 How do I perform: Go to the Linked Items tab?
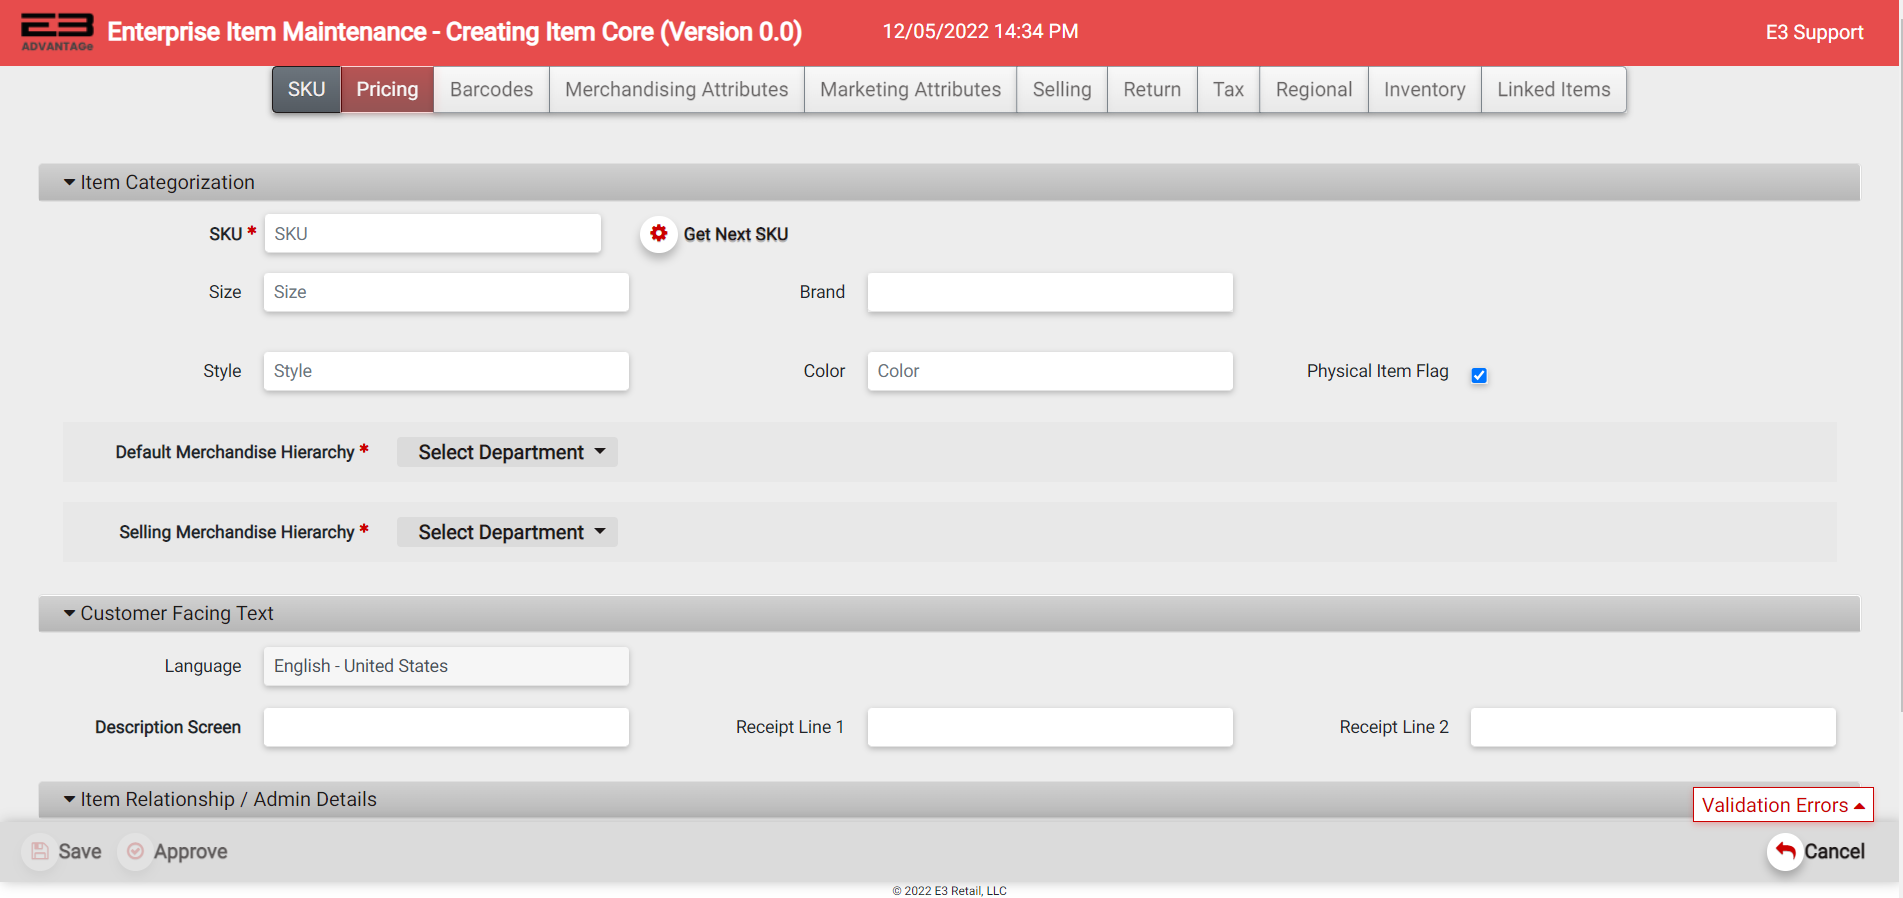(1553, 90)
